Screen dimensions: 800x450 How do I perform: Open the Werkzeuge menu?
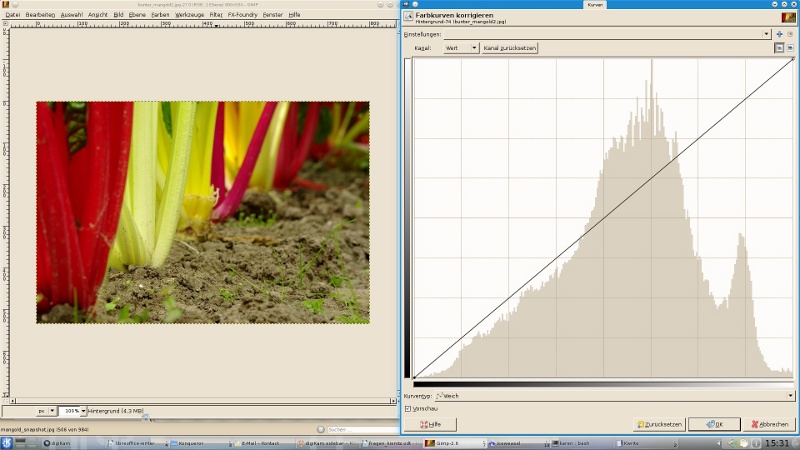(188, 15)
